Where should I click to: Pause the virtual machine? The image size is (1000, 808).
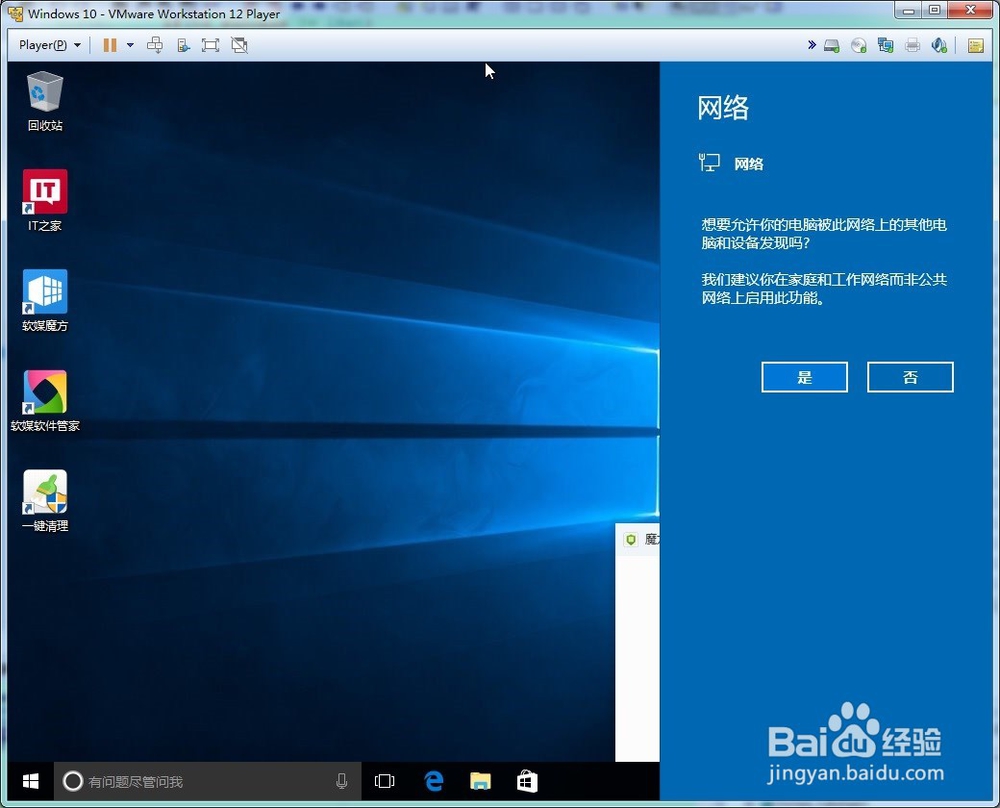(110, 45)
